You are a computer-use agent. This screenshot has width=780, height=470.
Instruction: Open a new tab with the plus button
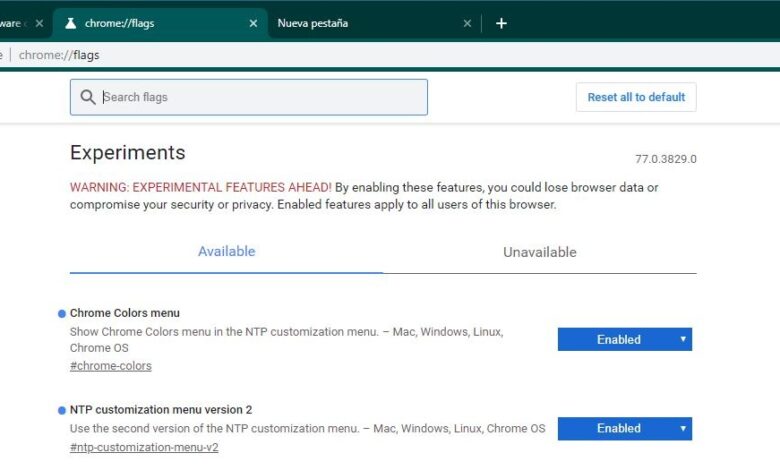click(x=501, y=23)
